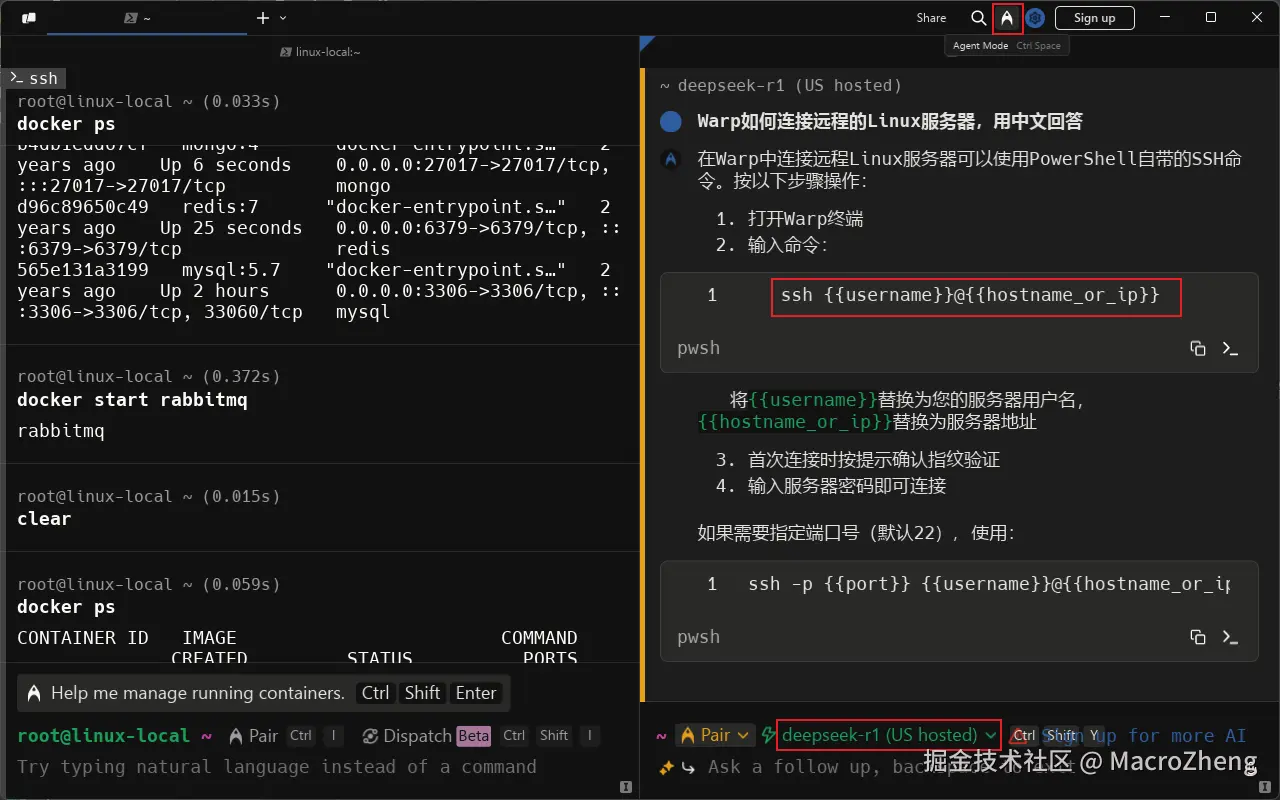Click the blue corner marker of AI pane

(x=646, y=43)
